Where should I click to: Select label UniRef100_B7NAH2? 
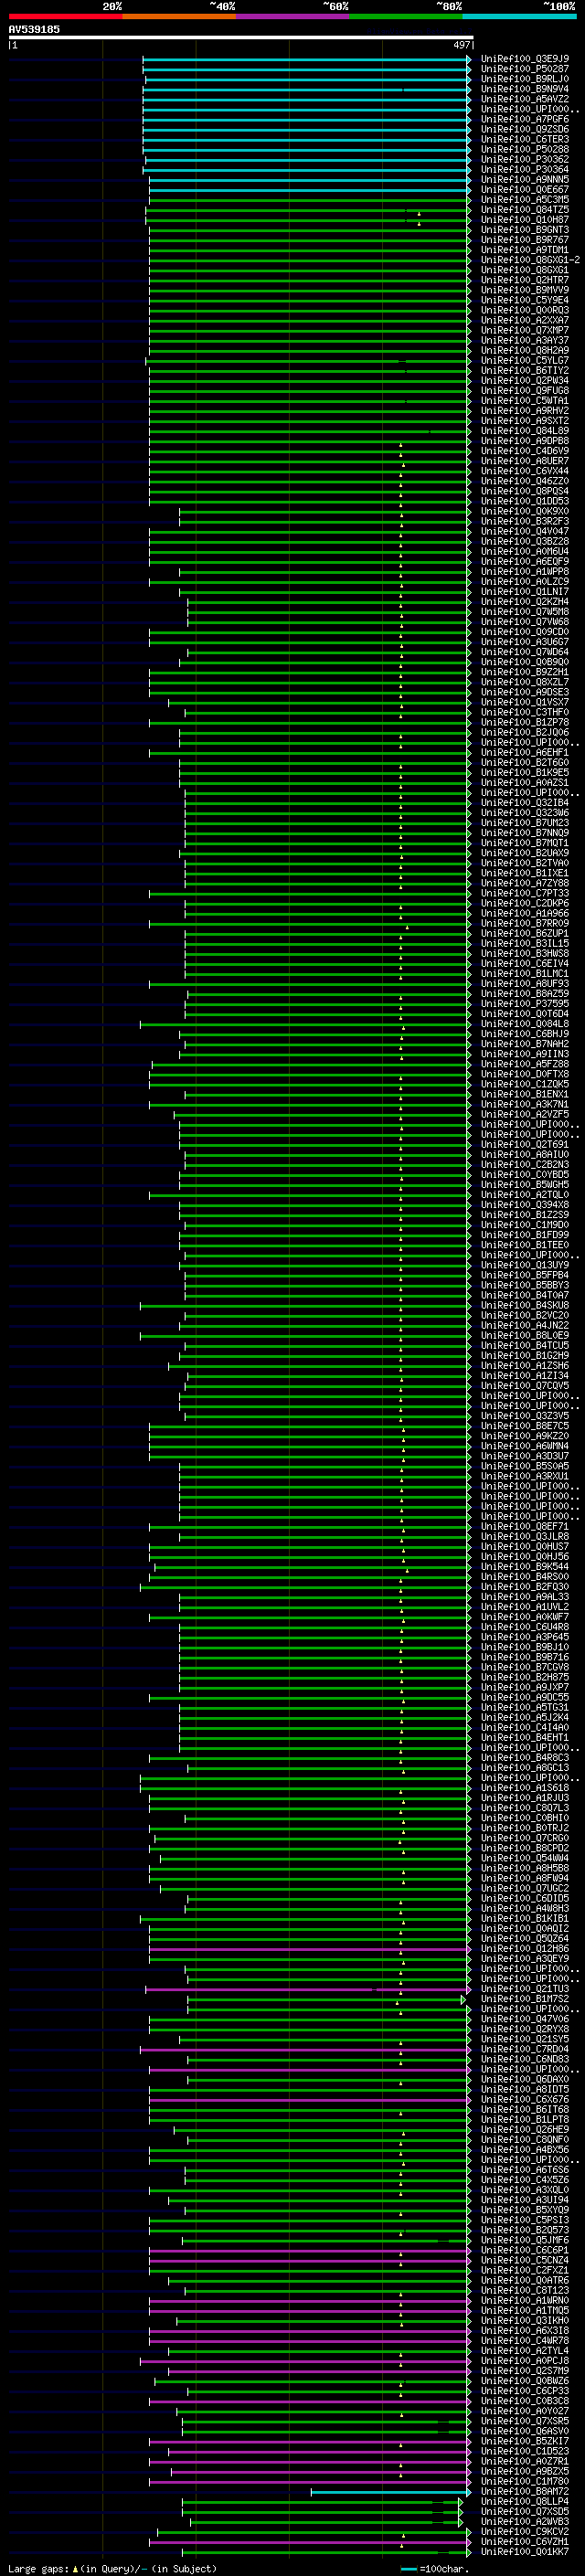[524, 1044]
